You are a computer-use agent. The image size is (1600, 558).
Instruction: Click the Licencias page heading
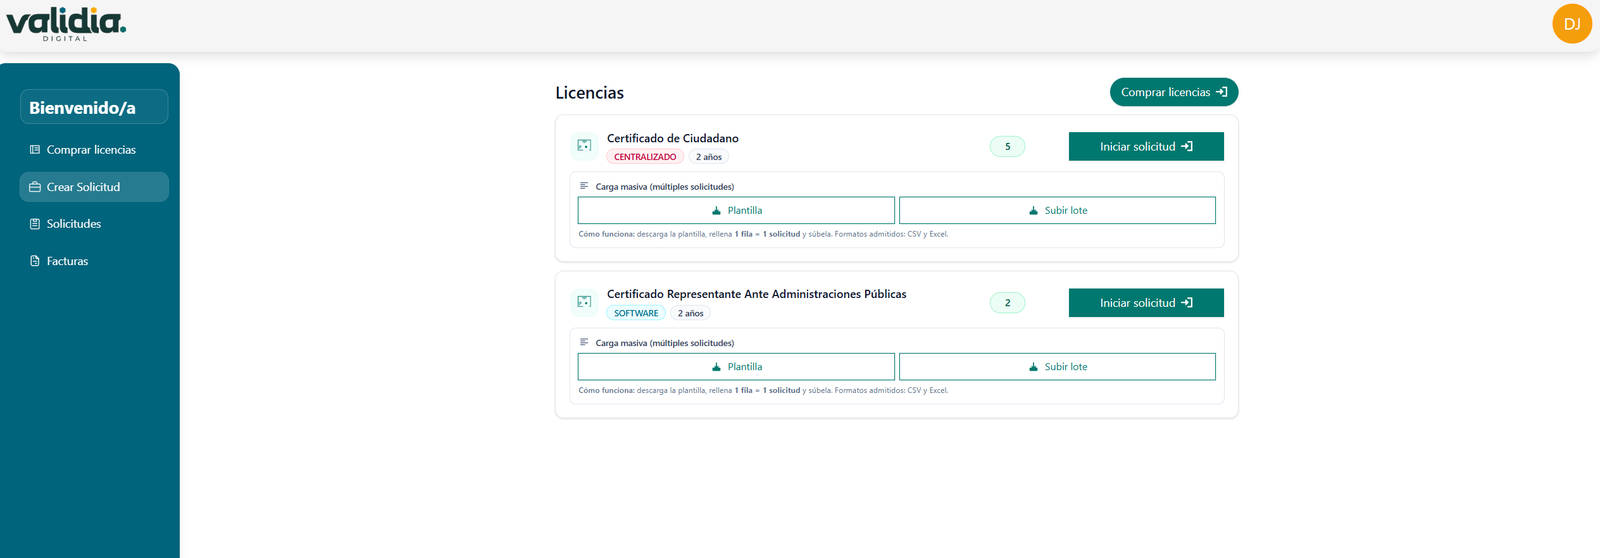589,93
